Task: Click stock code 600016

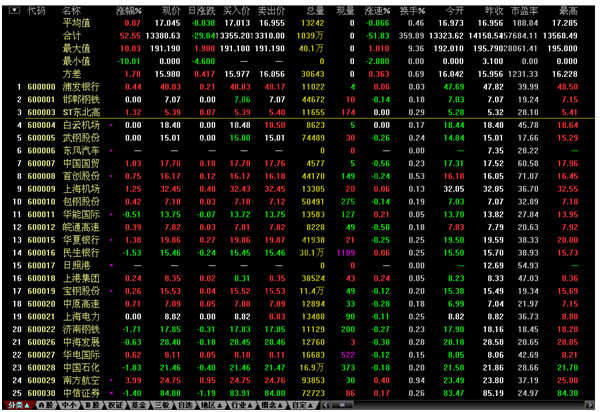Action: (x=41, y=253)
